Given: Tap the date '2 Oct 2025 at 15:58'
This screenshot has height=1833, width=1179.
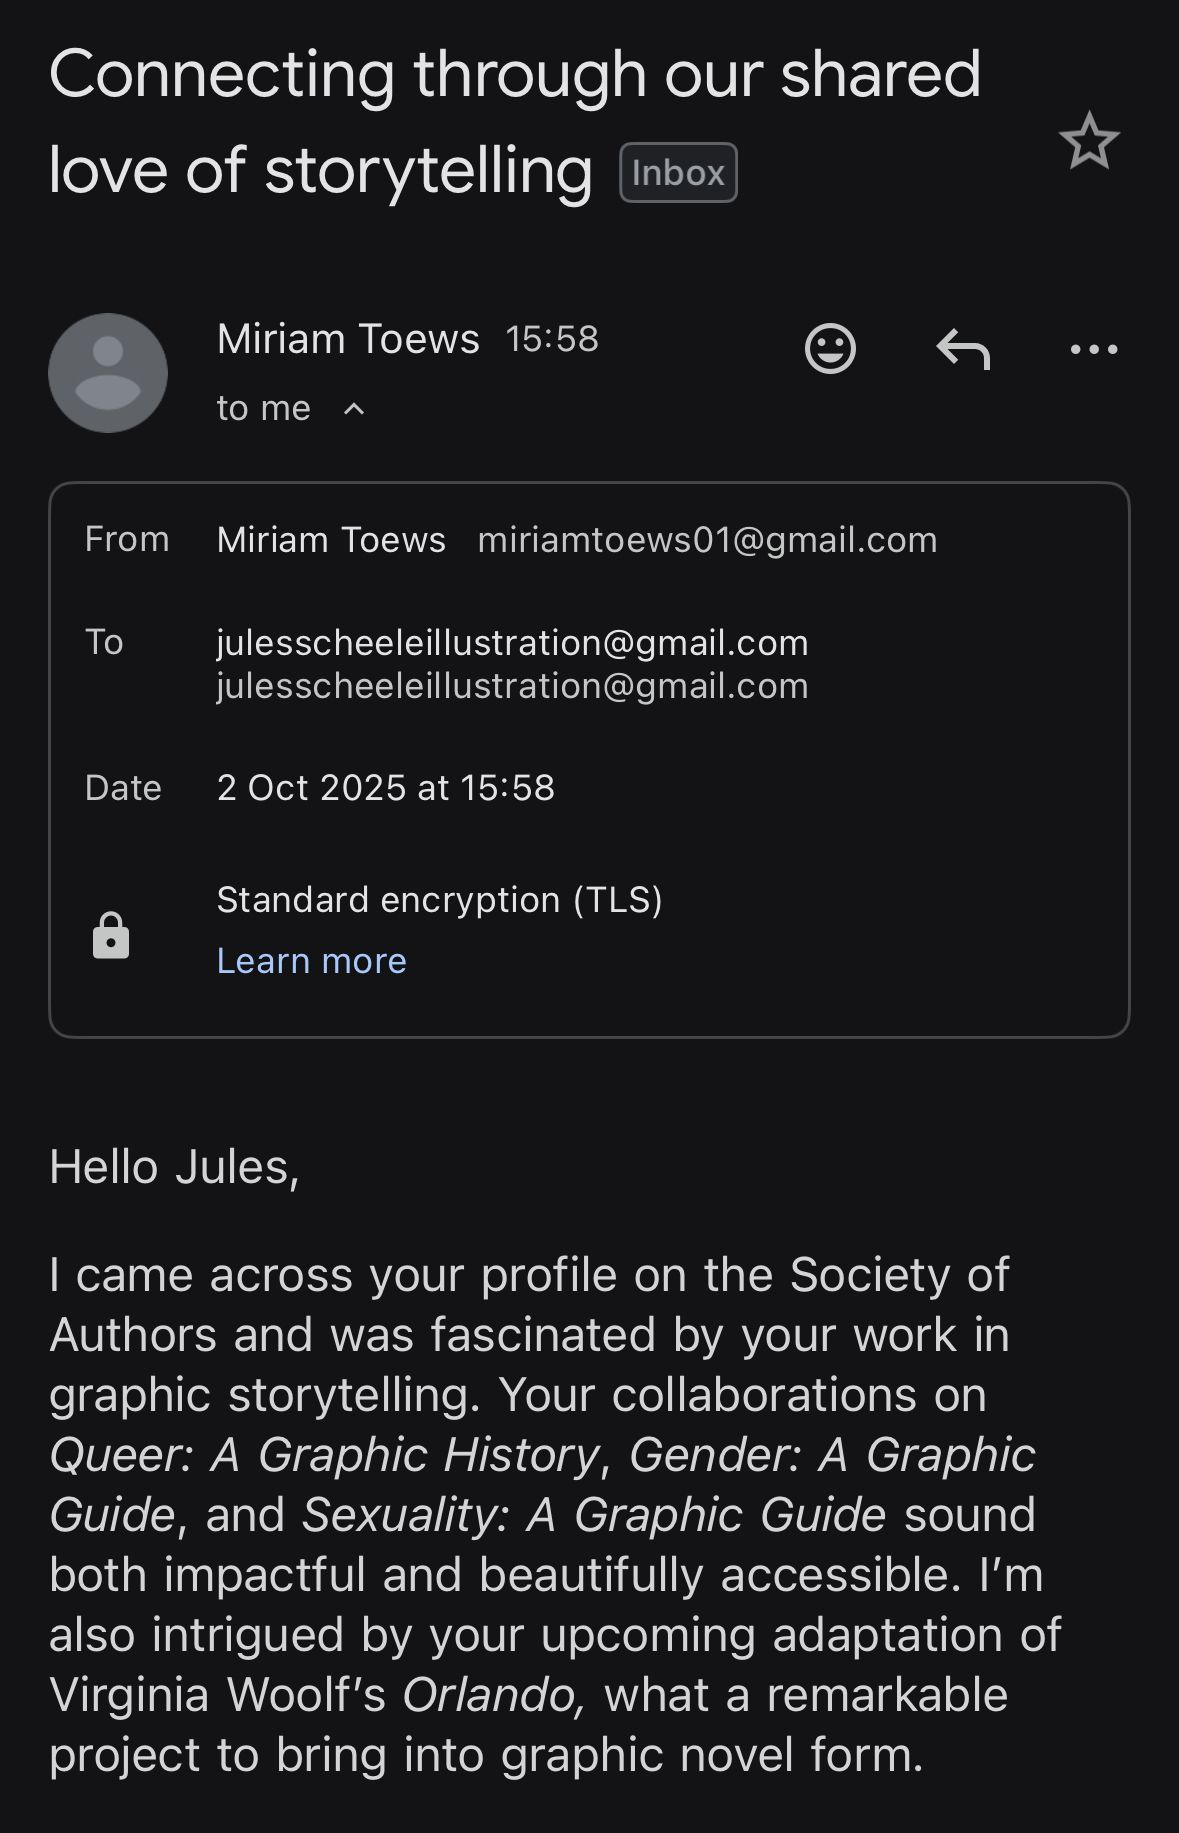Looking at the screenshot, I should pyautogui.click(x=385, y=788).
